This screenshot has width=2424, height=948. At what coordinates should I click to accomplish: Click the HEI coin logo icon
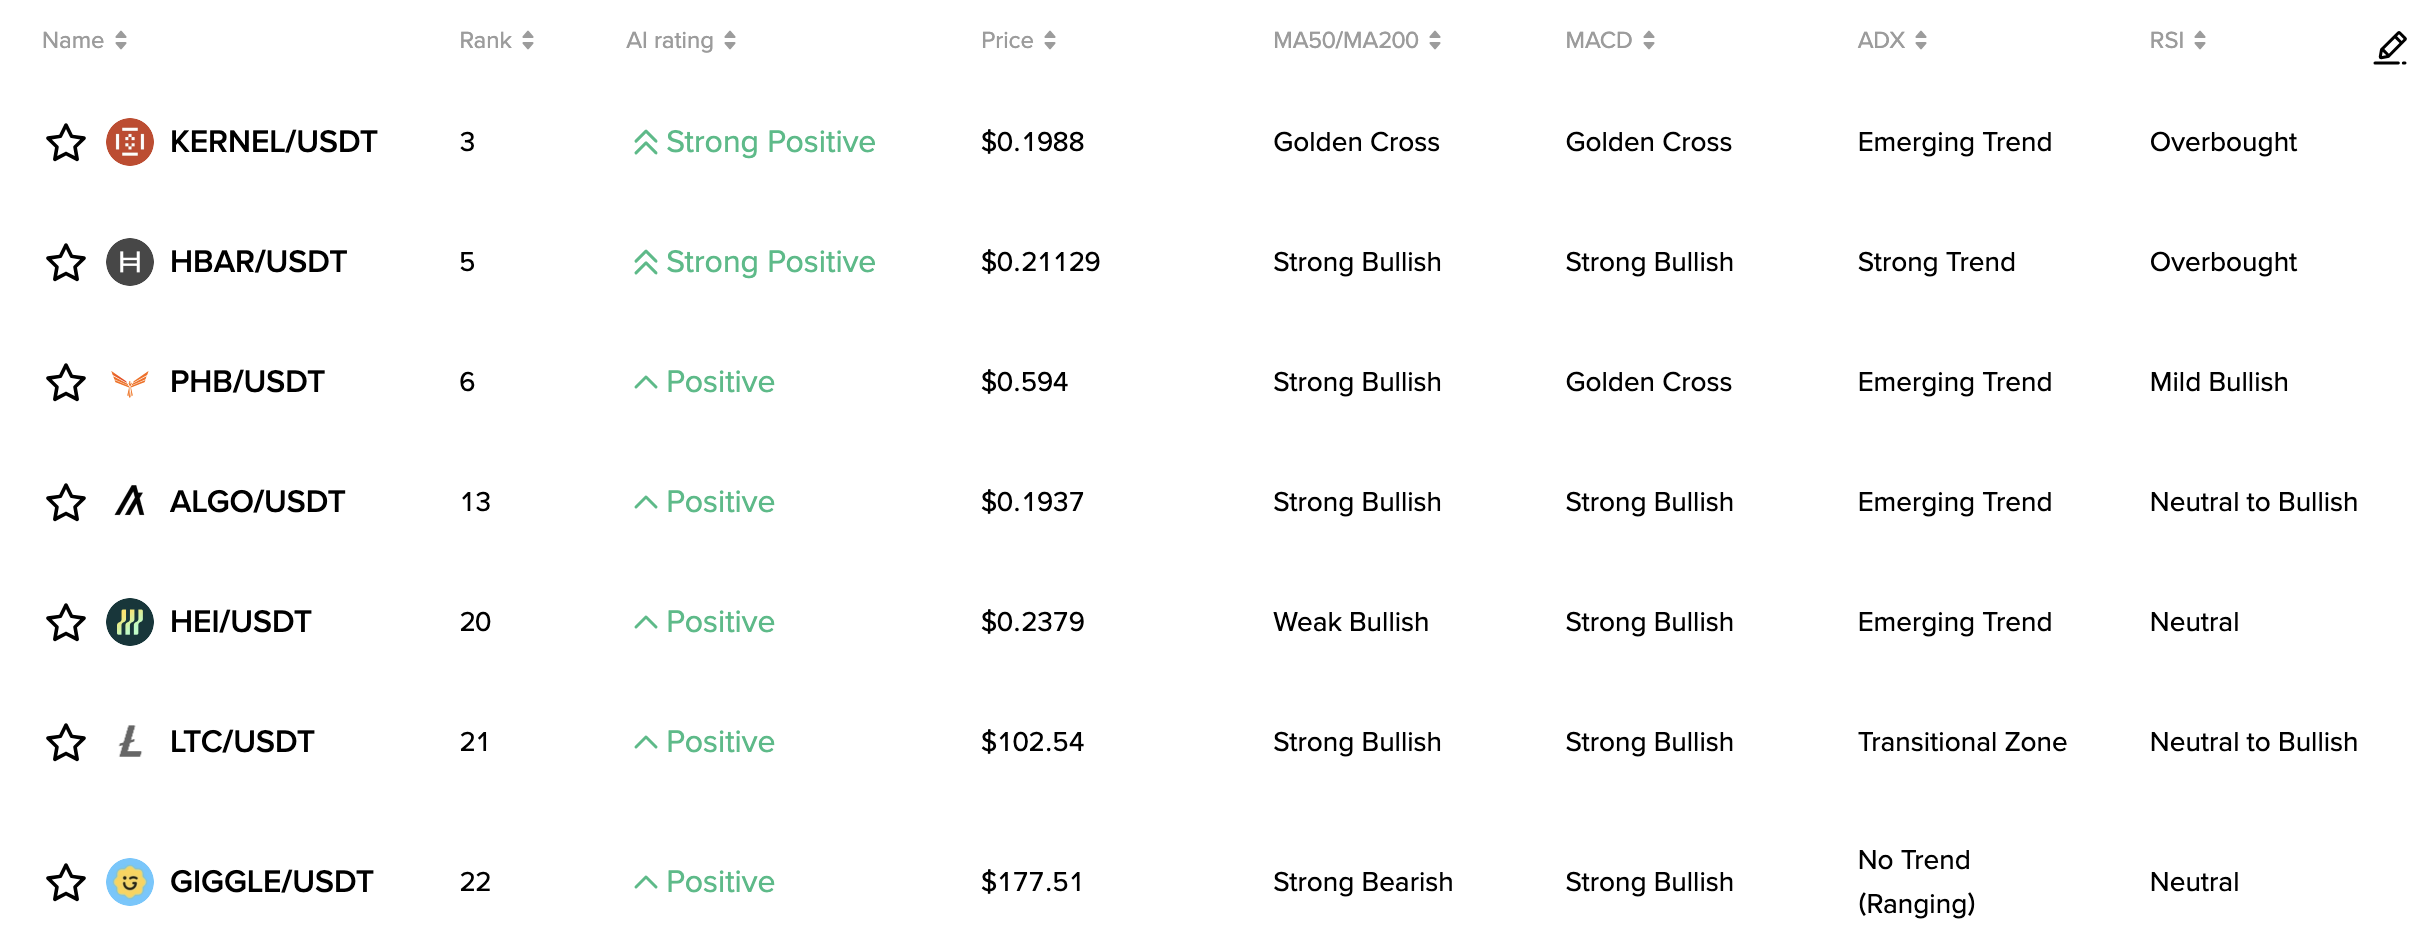(x=130, y=622)
